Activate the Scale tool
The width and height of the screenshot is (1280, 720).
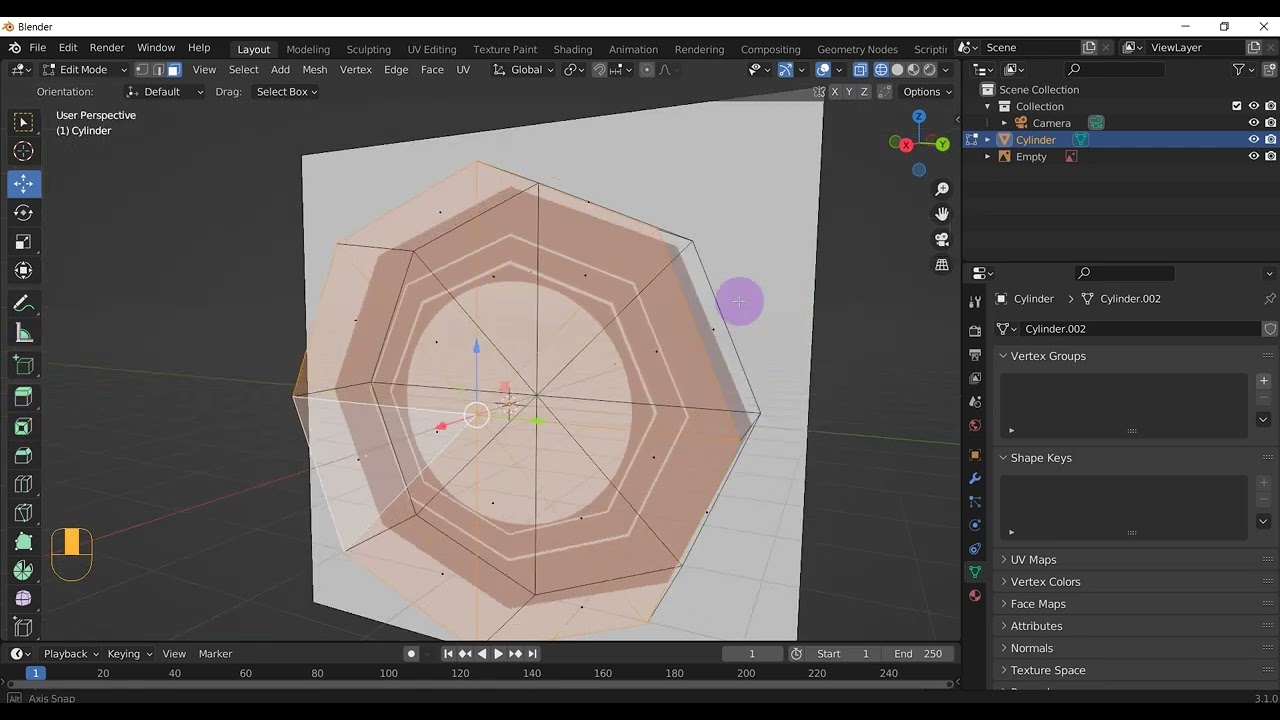click(x=23, y=242)
